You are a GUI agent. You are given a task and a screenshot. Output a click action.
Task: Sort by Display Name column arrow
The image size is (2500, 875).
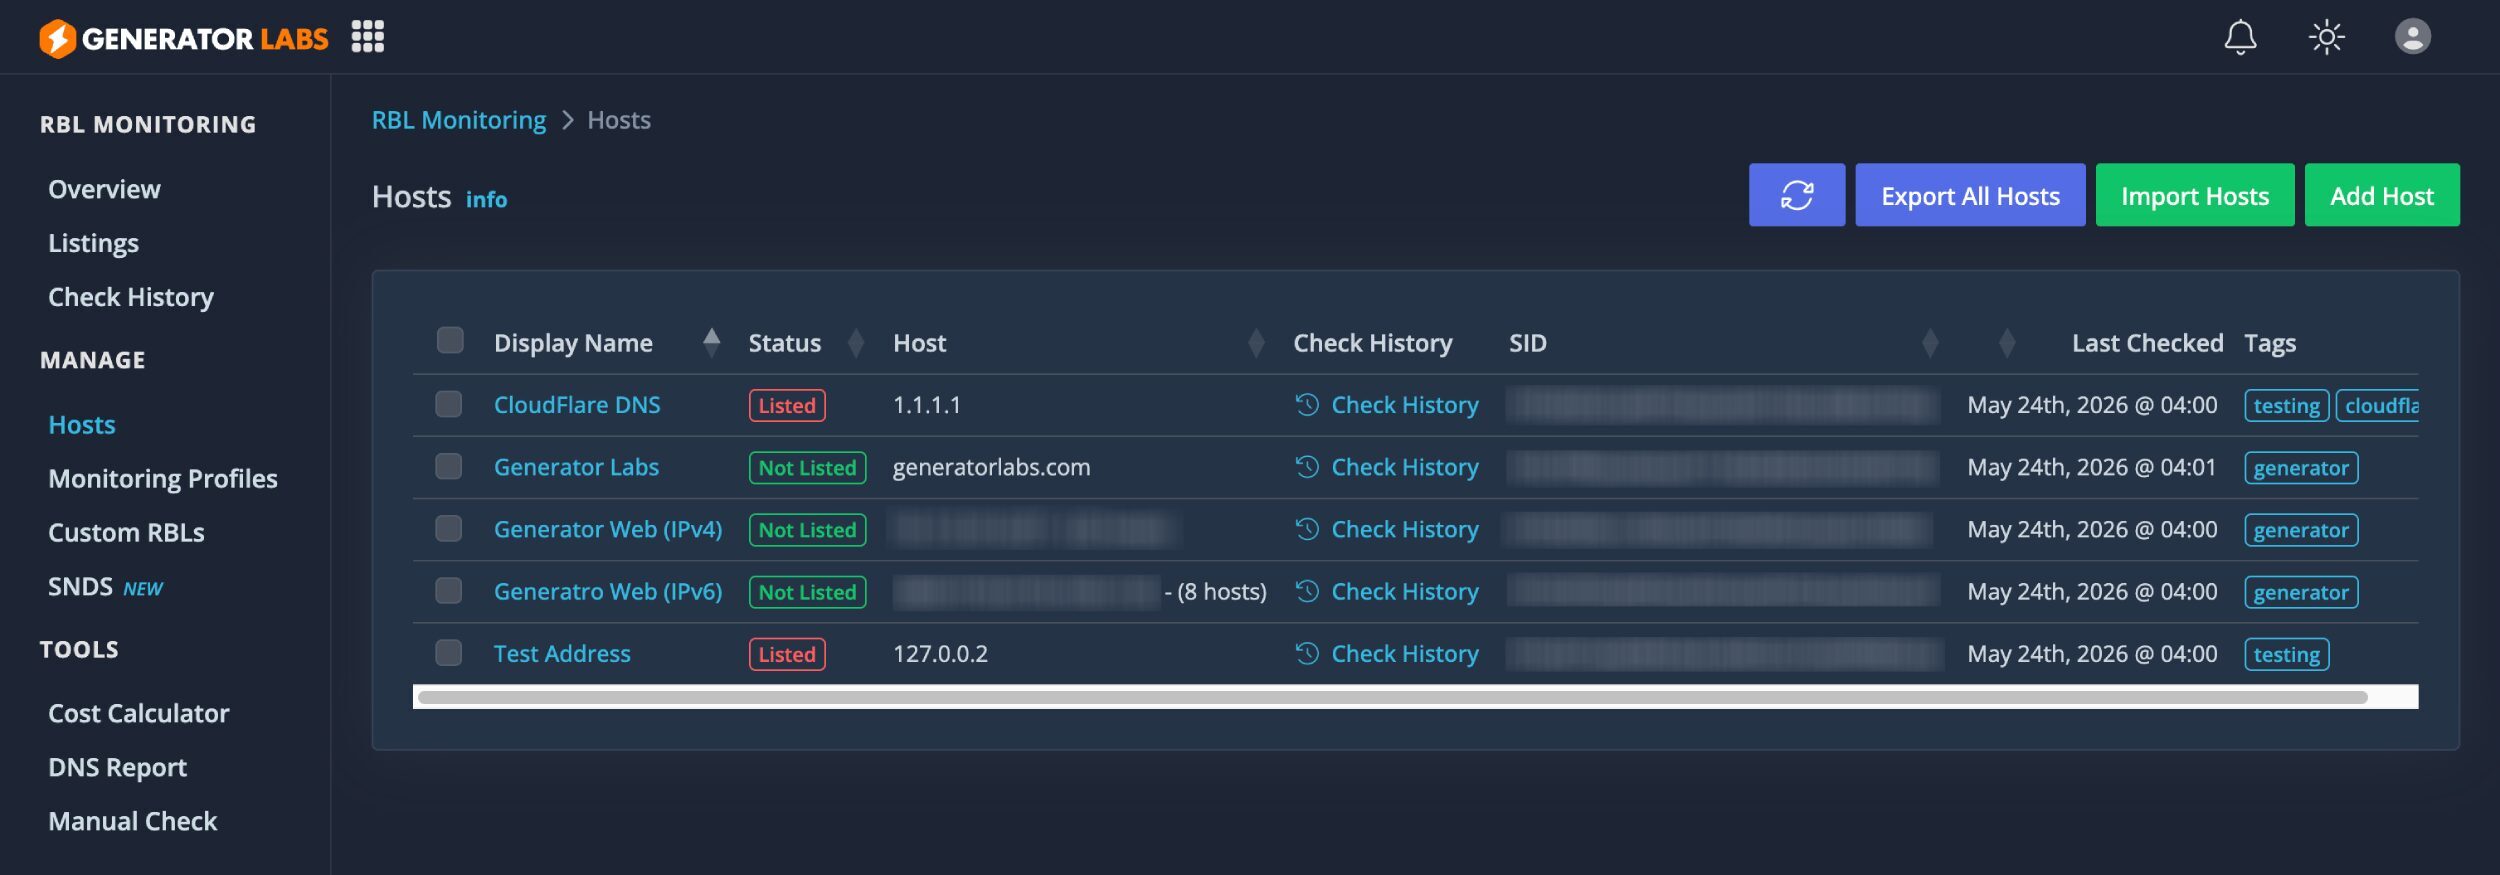point(712,343)
